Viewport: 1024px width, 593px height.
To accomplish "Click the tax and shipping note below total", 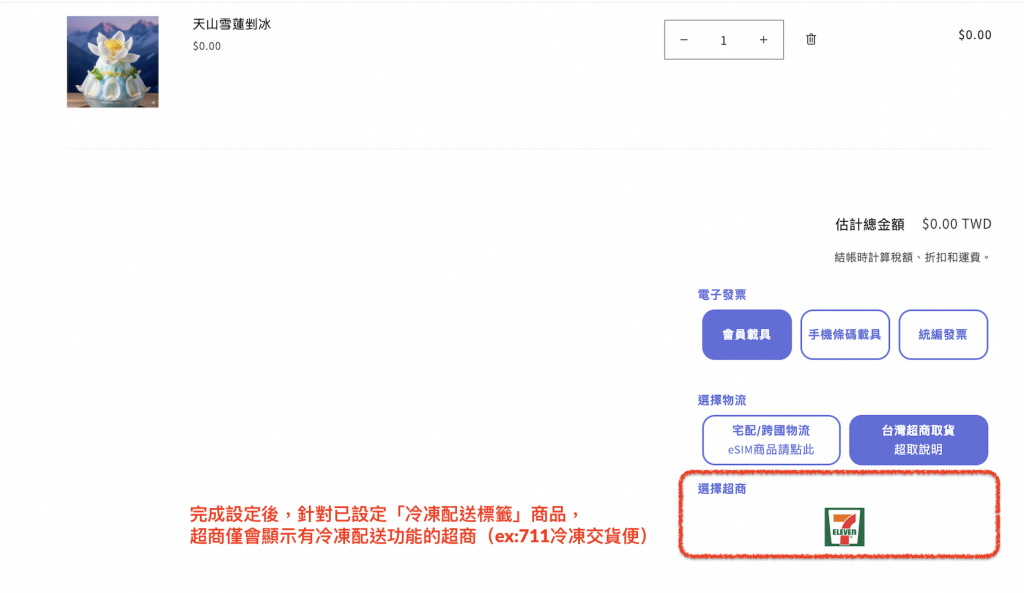I will click(912, 257).
